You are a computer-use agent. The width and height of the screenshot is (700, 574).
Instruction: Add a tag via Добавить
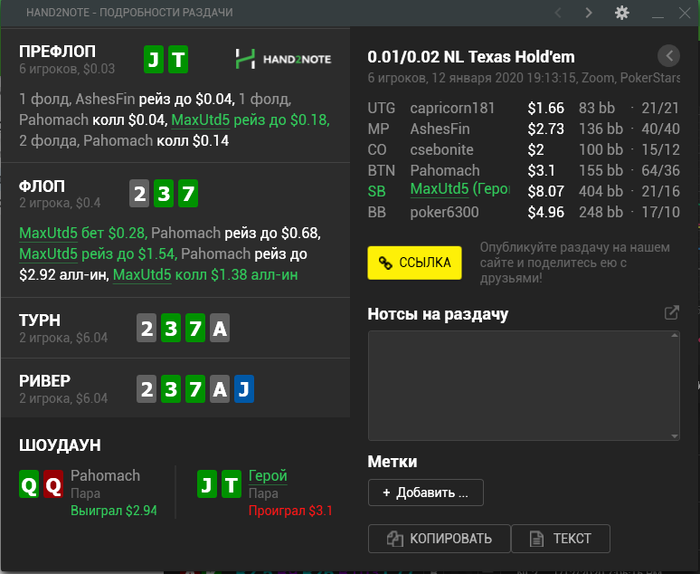tap(425, 492)
